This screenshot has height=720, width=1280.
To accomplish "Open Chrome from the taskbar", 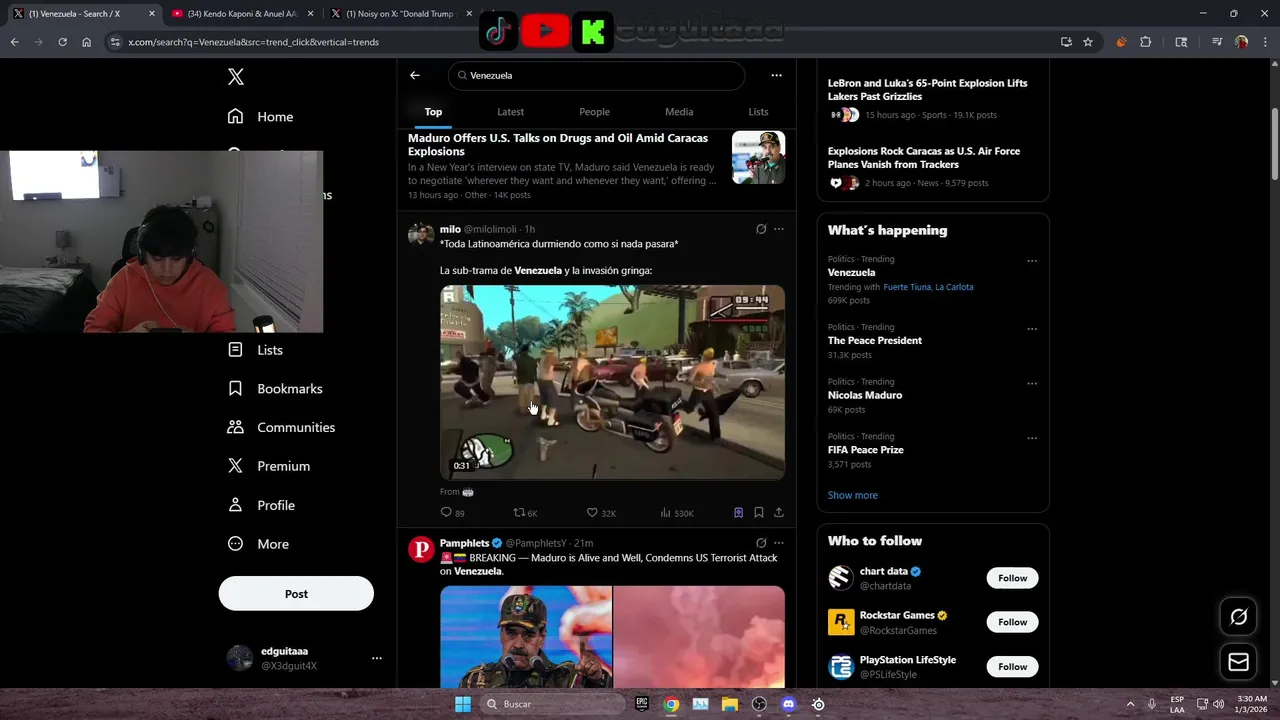I will pyautogui.click(x=671, y=704).
